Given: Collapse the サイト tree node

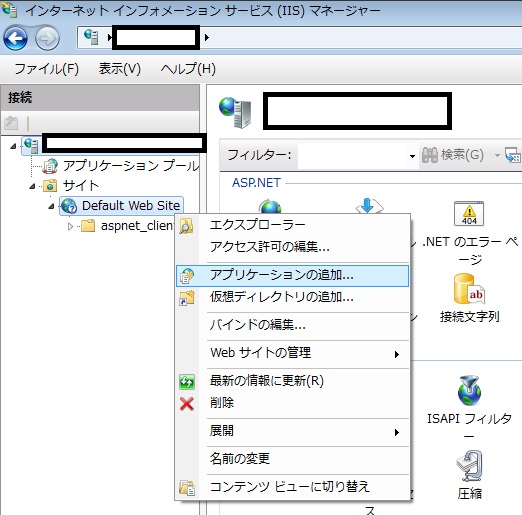Looking at the screenshot, I should [32, 186].
